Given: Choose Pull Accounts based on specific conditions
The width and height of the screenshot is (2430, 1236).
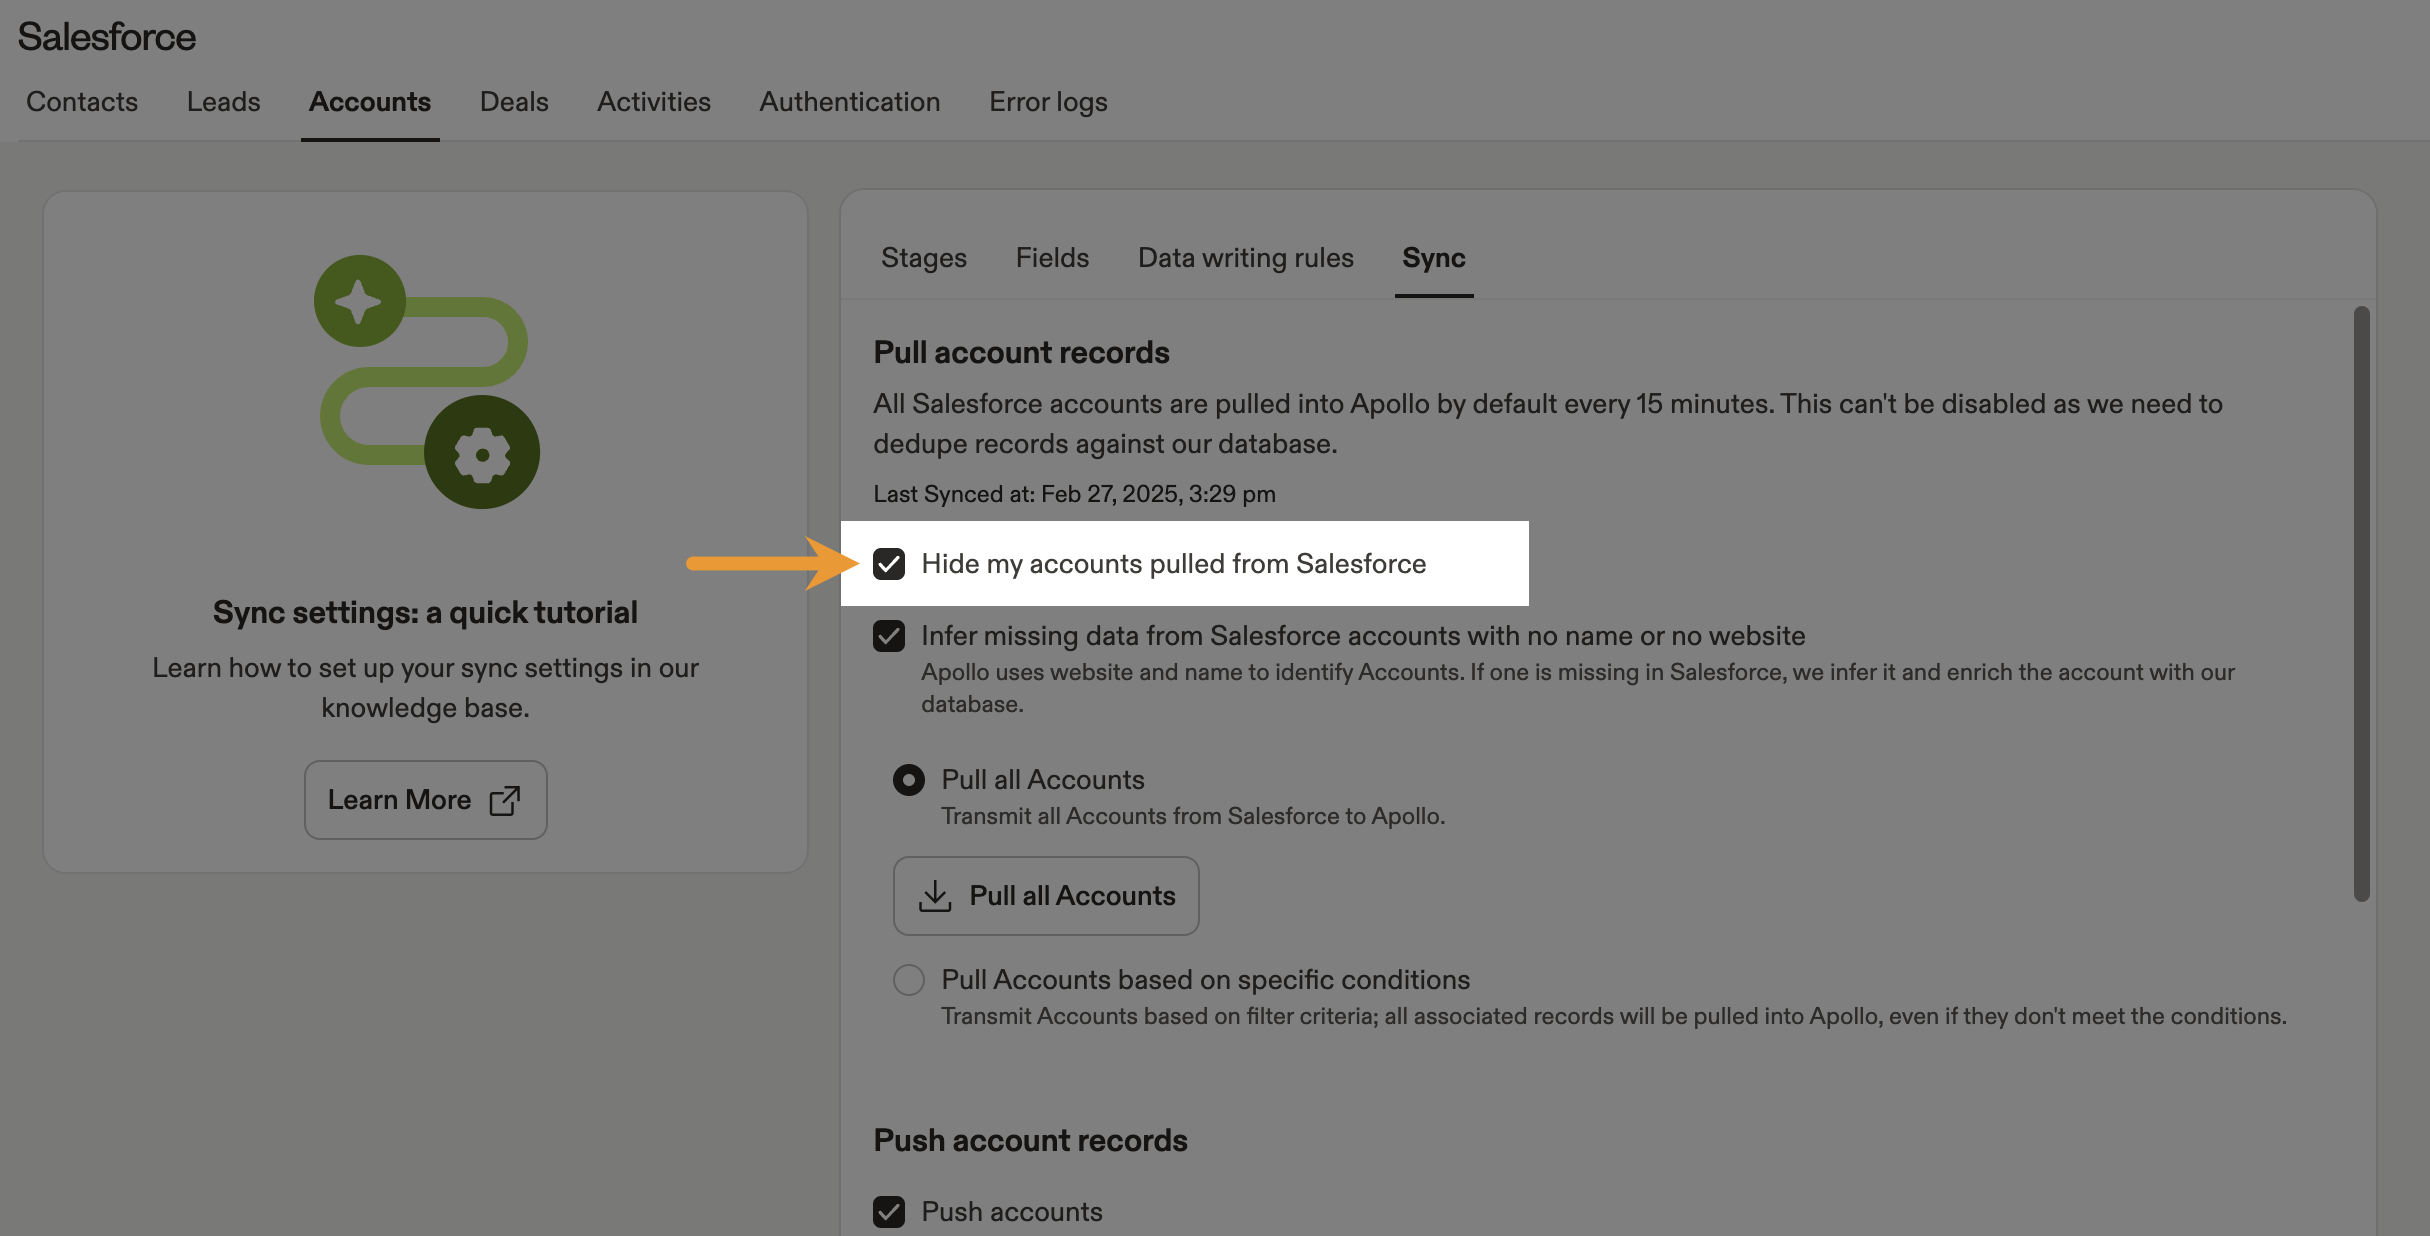Looking at the screenshot, I should (x=909, y=980).
